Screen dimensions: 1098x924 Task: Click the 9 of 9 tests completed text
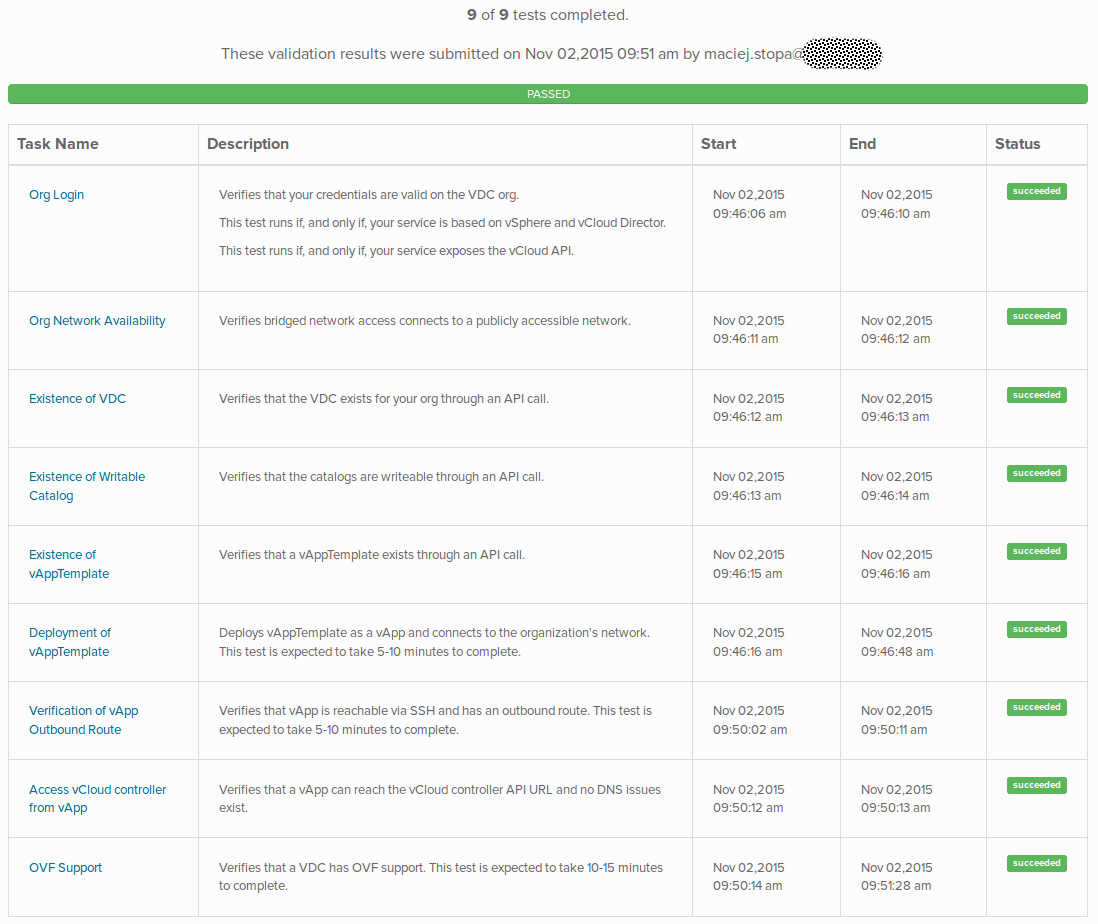[x=548, y=15]
